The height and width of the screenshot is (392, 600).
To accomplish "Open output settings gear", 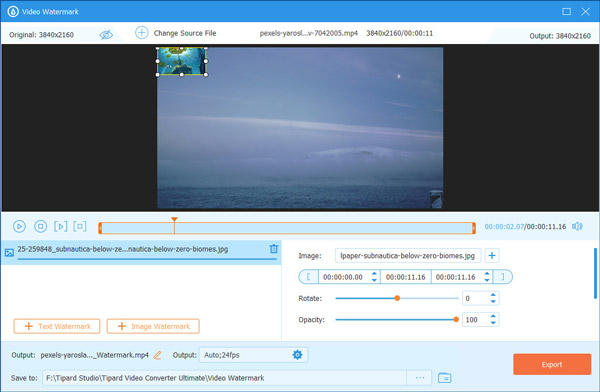I will 297,355.
